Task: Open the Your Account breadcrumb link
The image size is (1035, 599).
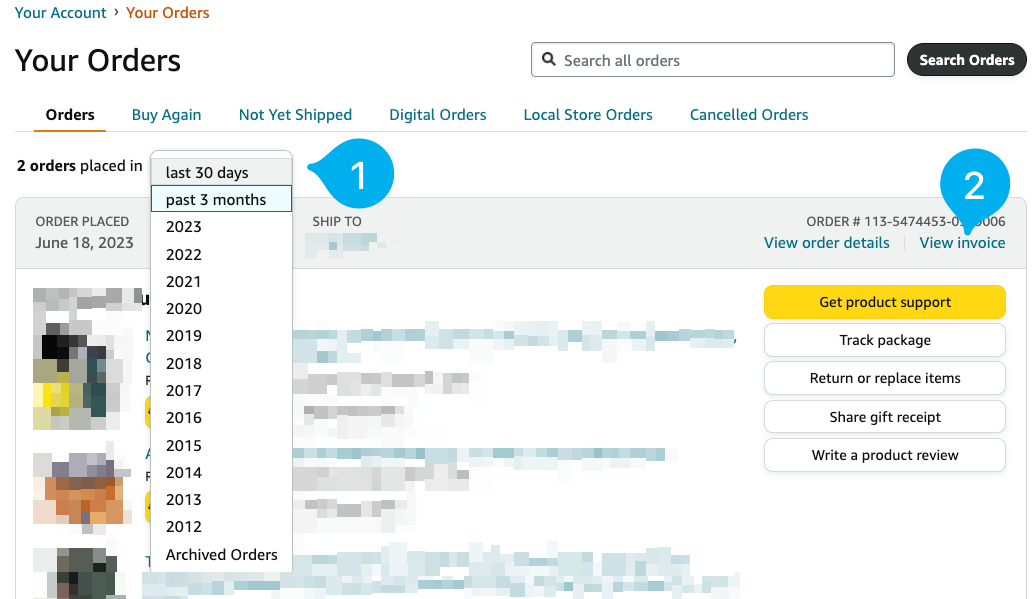Action: coord(60,13)
